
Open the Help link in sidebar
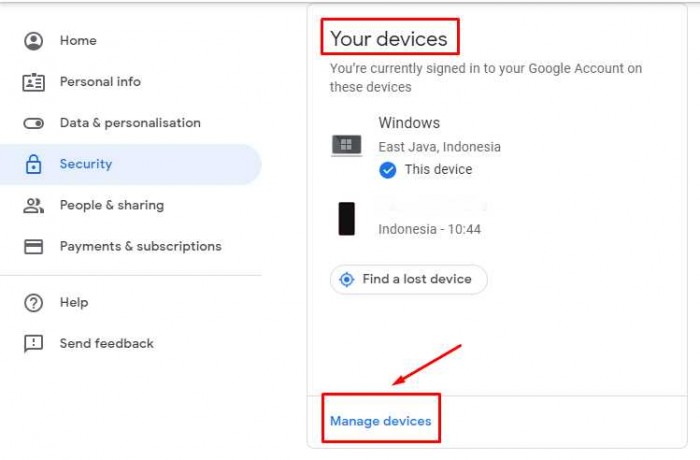tap(74, 302)
